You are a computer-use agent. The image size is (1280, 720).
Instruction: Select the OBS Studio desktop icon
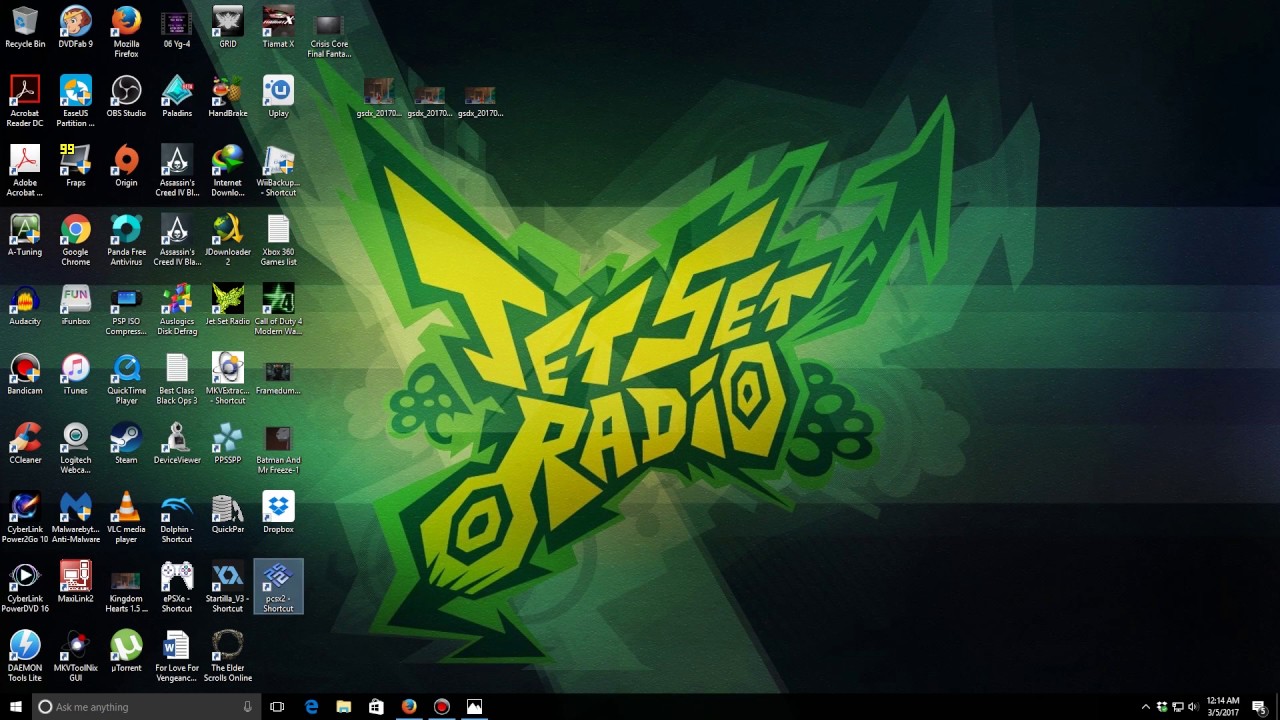[126, 97]
